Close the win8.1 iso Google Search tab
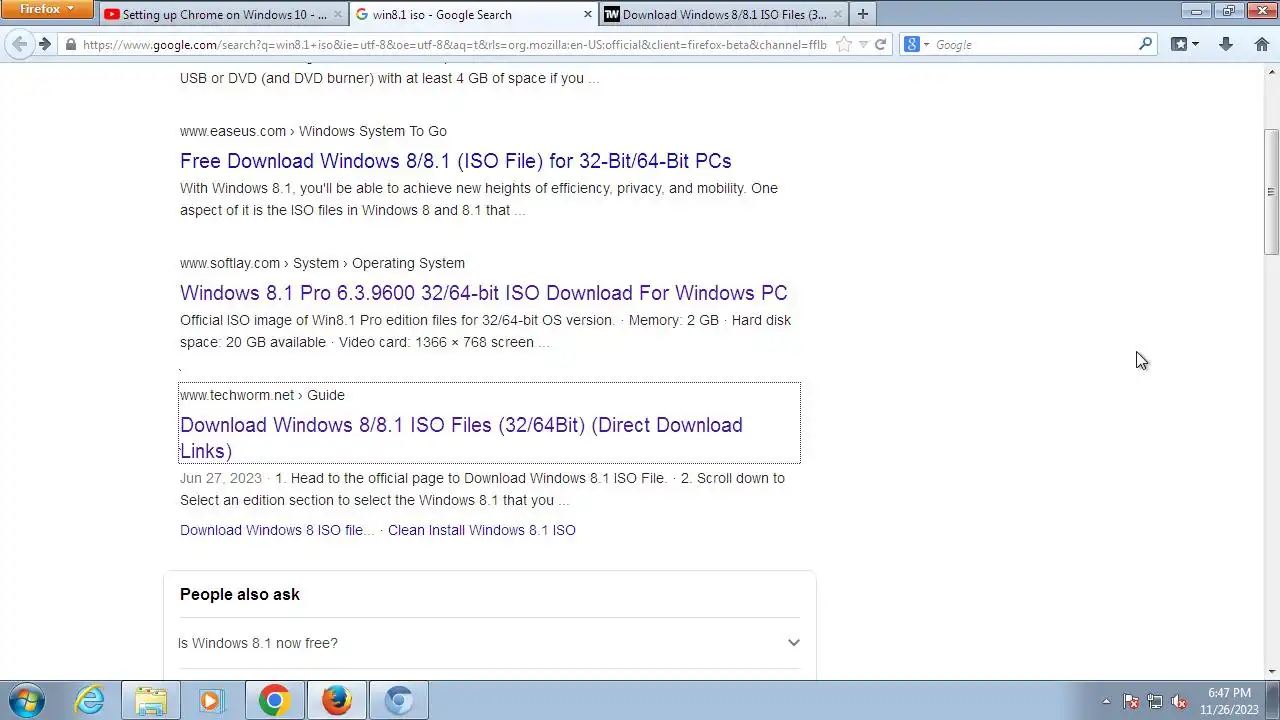The width and height of the screenshot is (1280, 720). (587, 14)
